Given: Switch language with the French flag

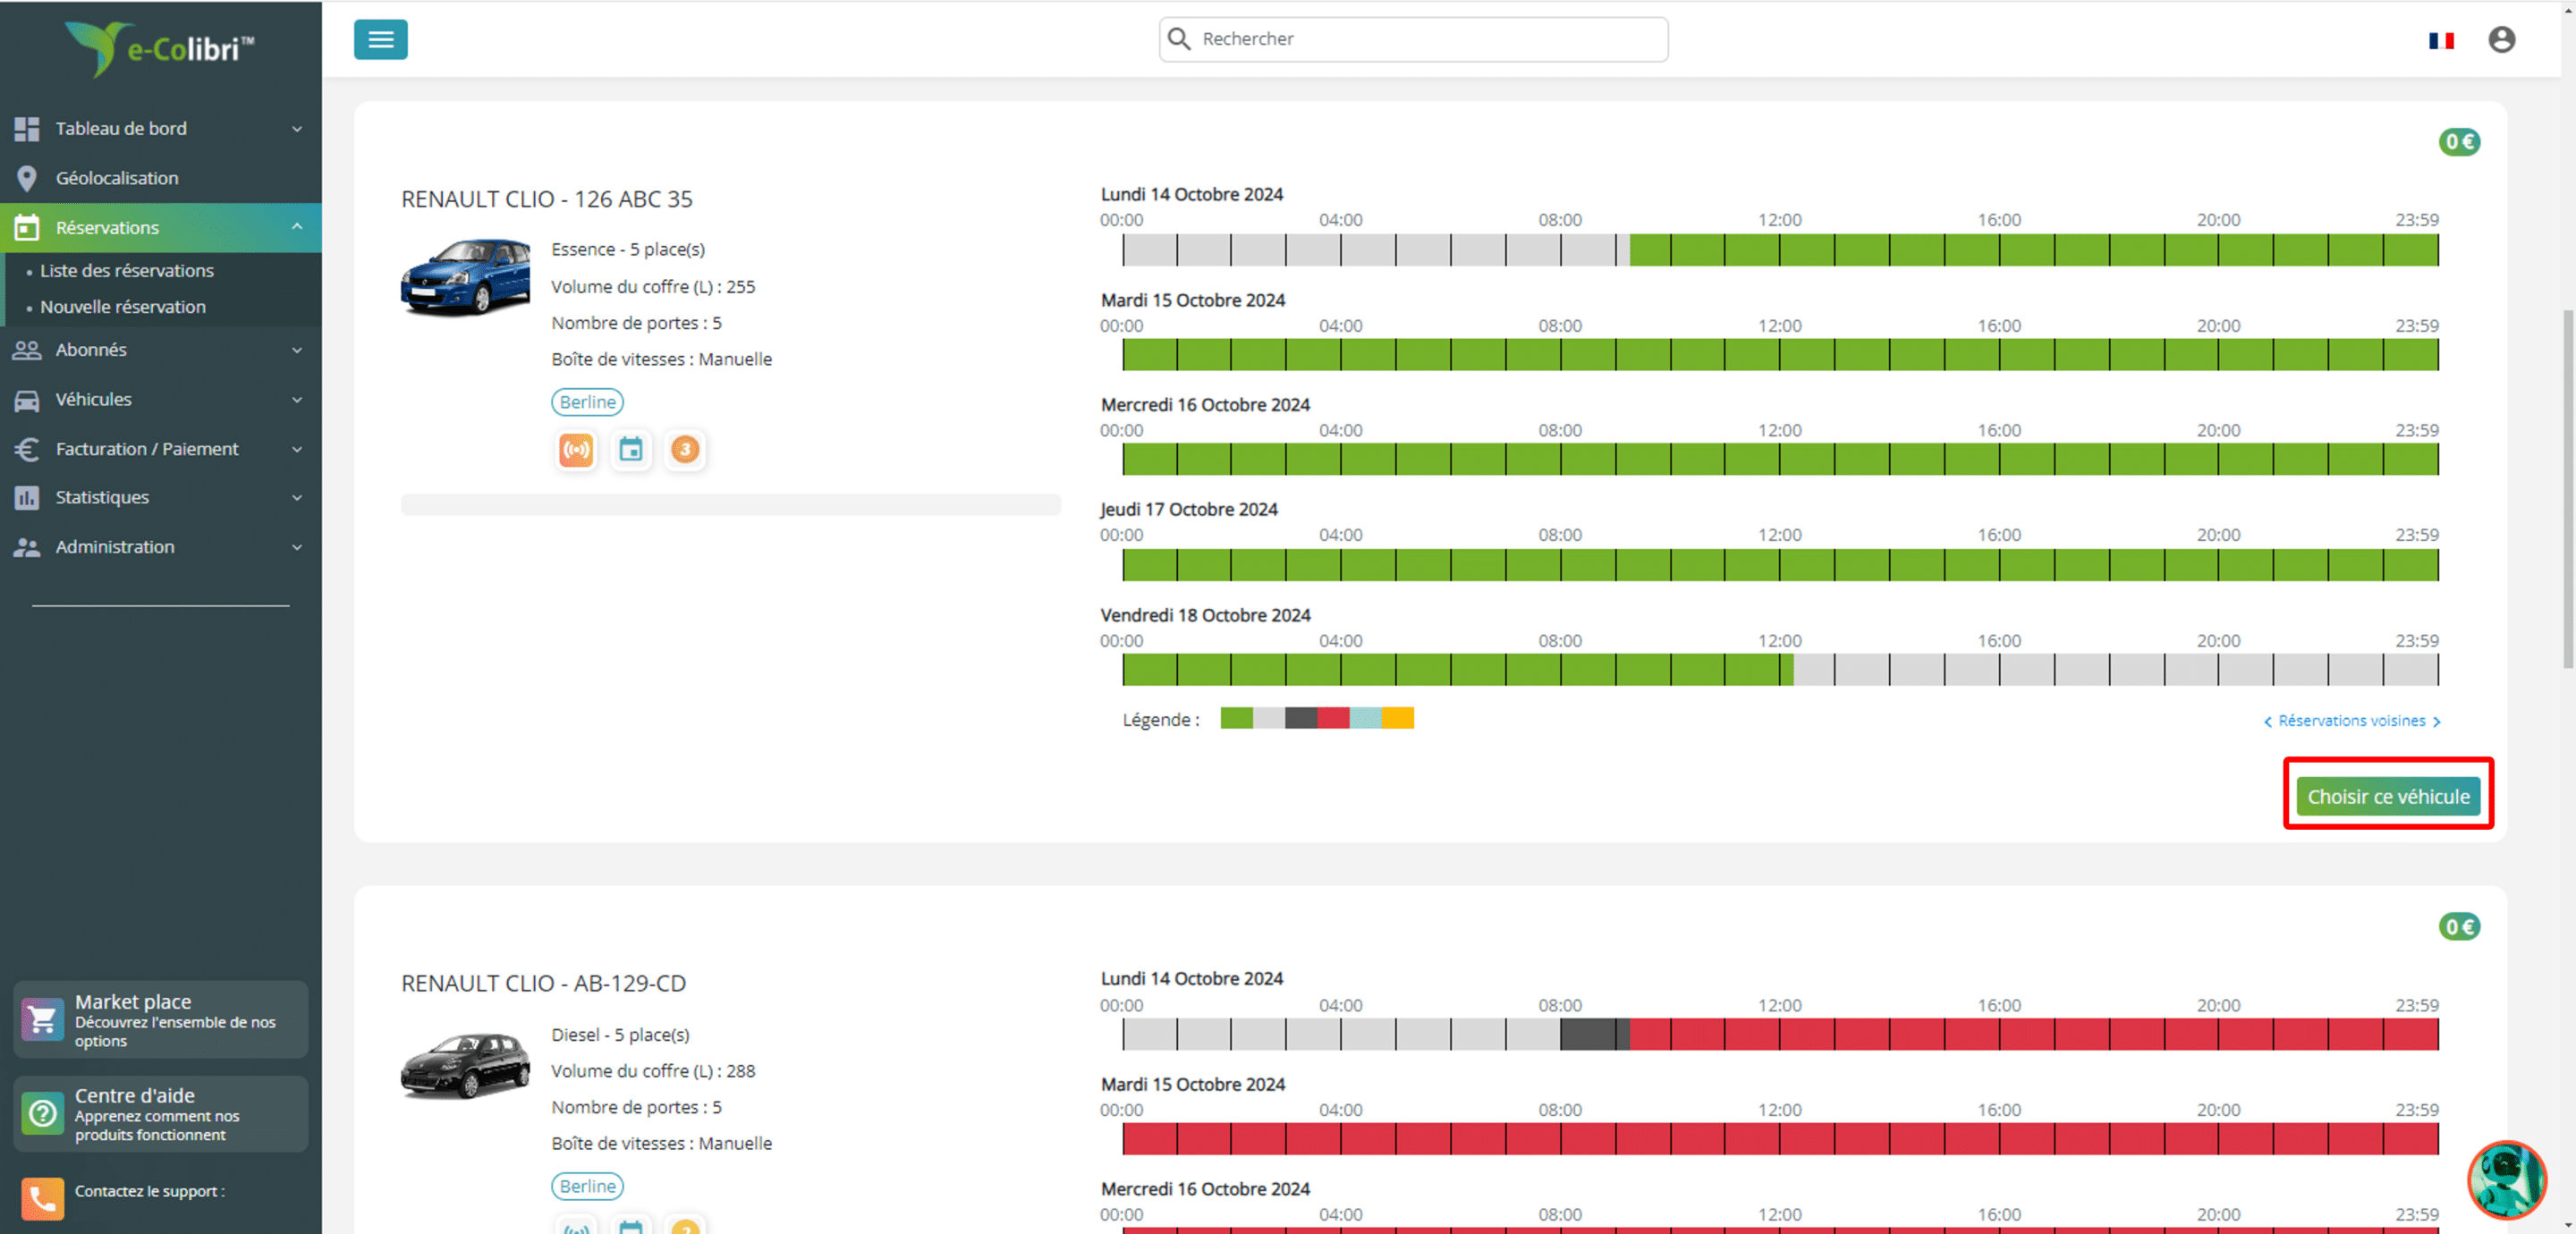Looking at the screenshot, I should (2441, 40).
